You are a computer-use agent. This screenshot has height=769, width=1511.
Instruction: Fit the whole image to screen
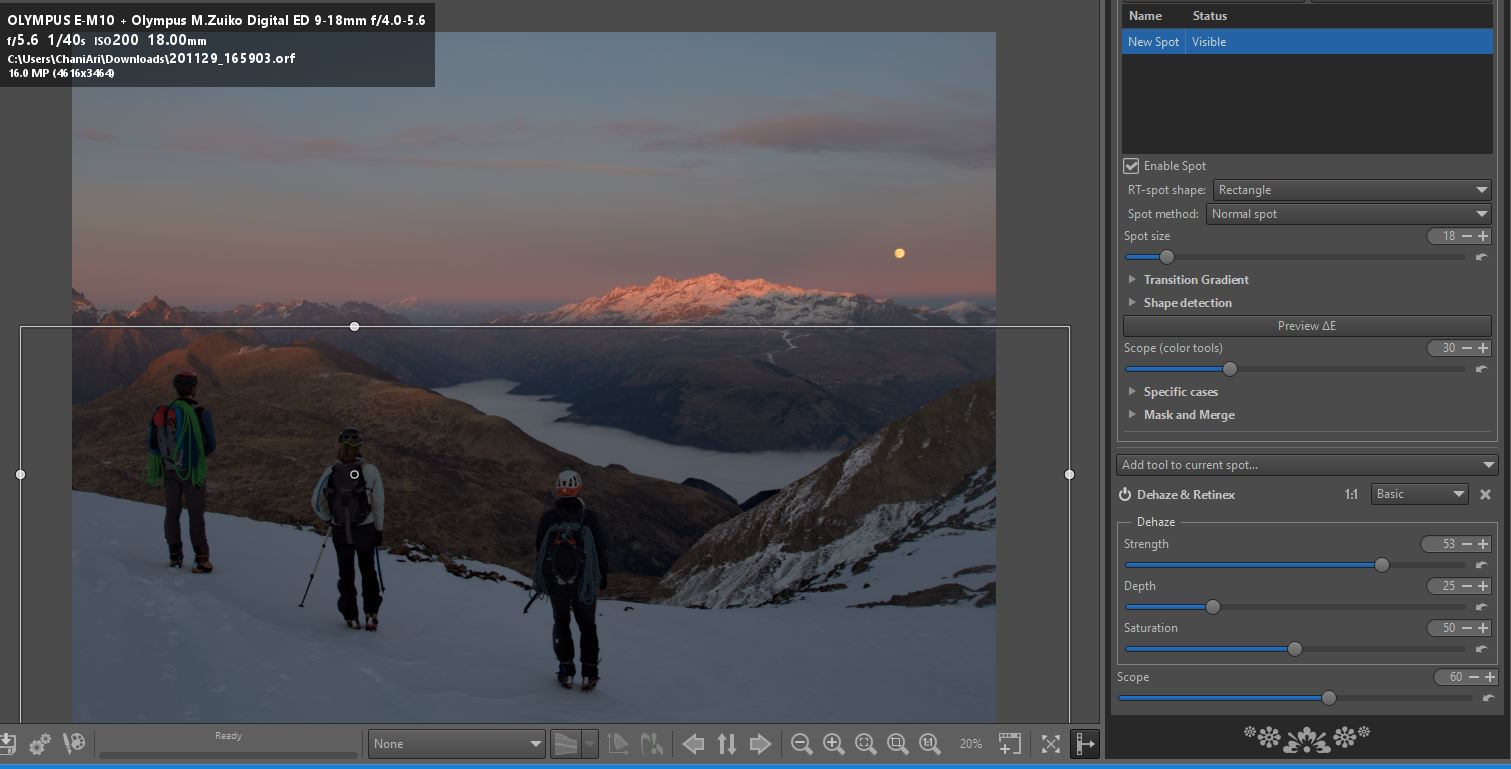click(x=866, y=743)
